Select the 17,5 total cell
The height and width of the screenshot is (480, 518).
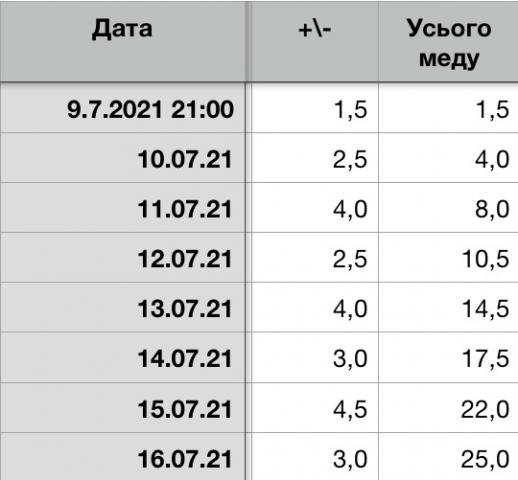(x=448, y=357)
